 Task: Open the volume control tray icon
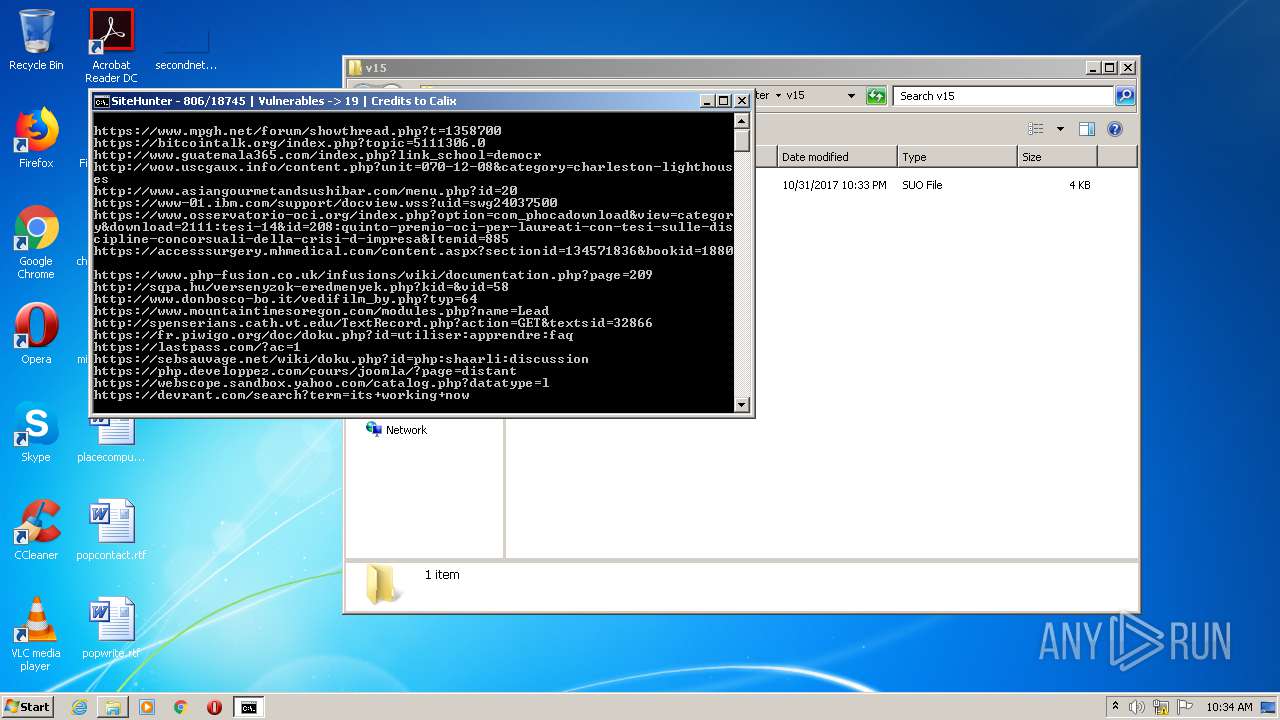tap(1137, 707)
